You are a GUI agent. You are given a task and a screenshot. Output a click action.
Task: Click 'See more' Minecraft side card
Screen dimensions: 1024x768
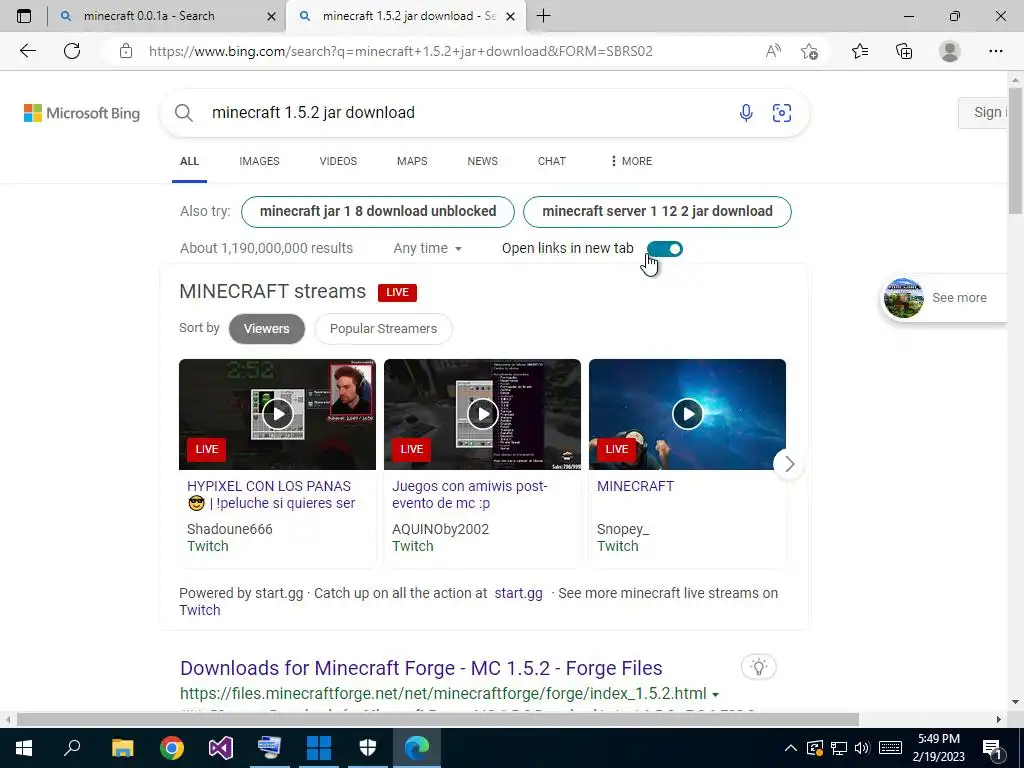[x=944, y=298]
